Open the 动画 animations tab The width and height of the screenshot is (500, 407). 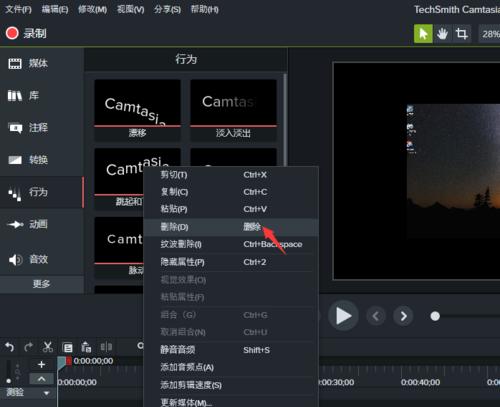(x=41, y=224)
